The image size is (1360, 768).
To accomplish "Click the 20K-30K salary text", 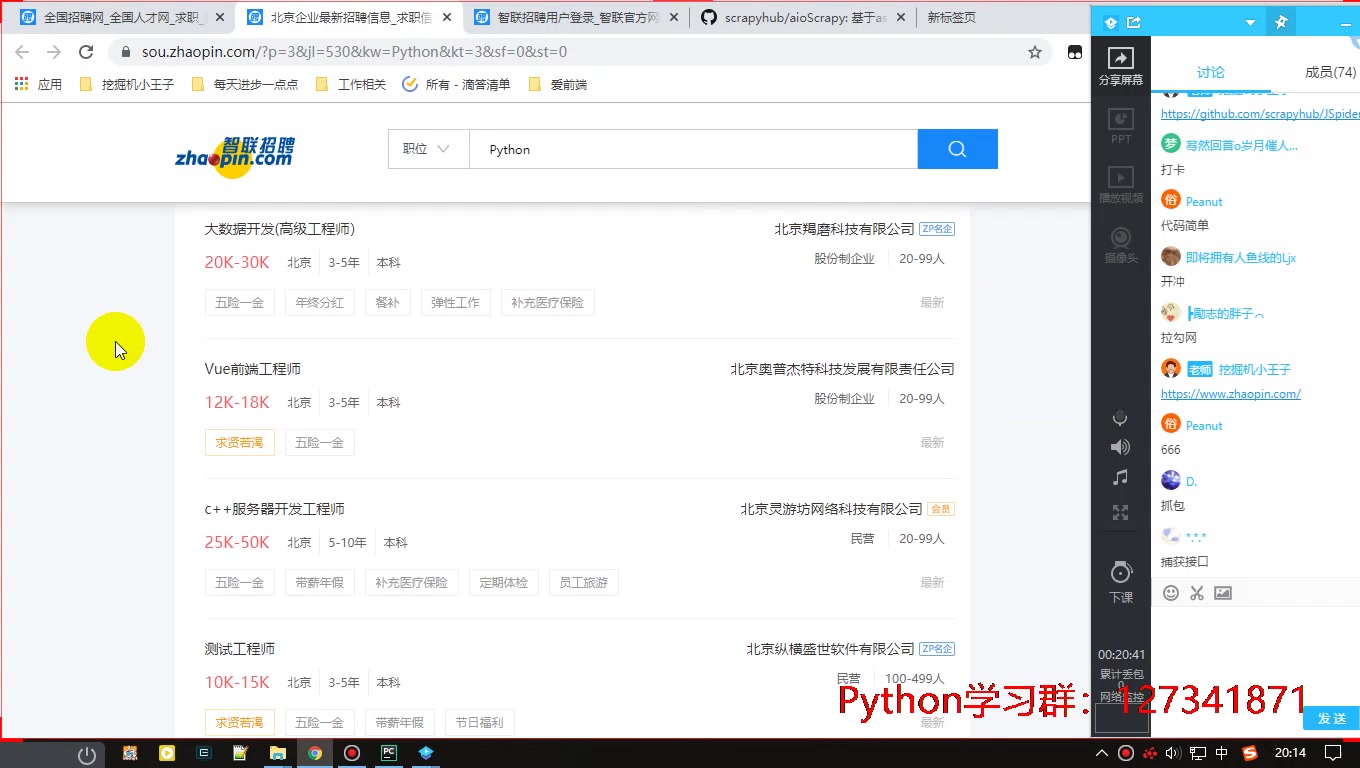I will coord(237,262).
